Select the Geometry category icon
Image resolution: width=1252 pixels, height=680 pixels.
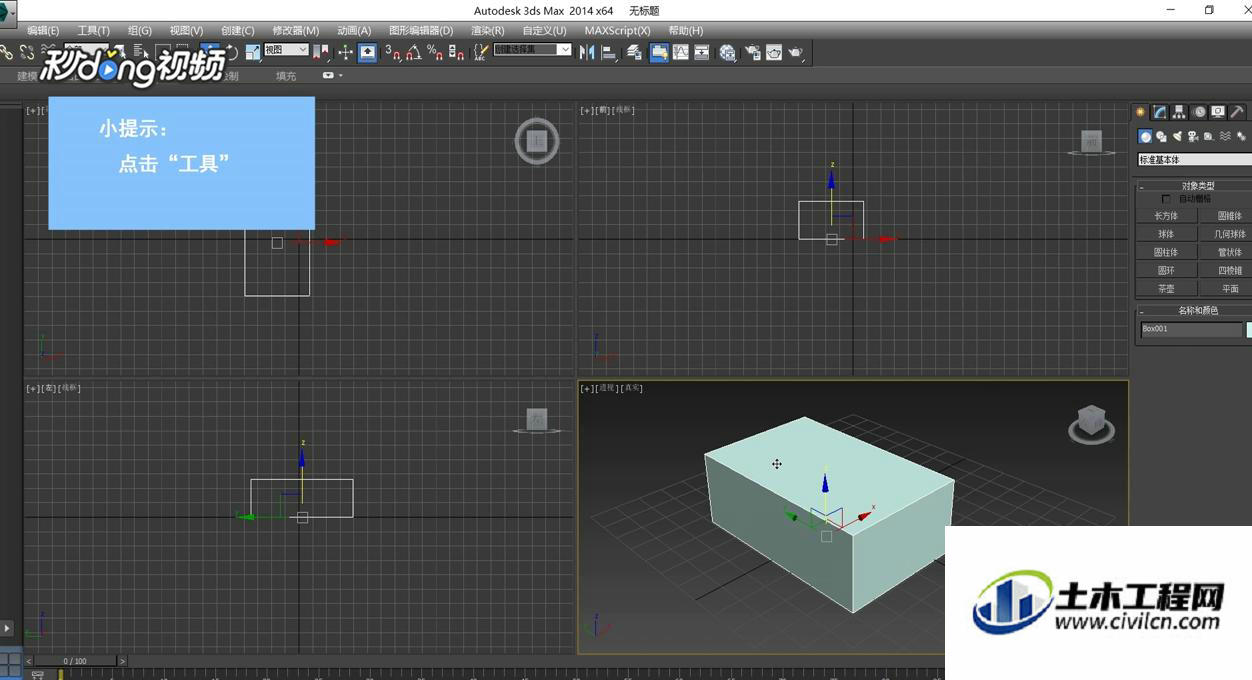tap(1145, 136)
